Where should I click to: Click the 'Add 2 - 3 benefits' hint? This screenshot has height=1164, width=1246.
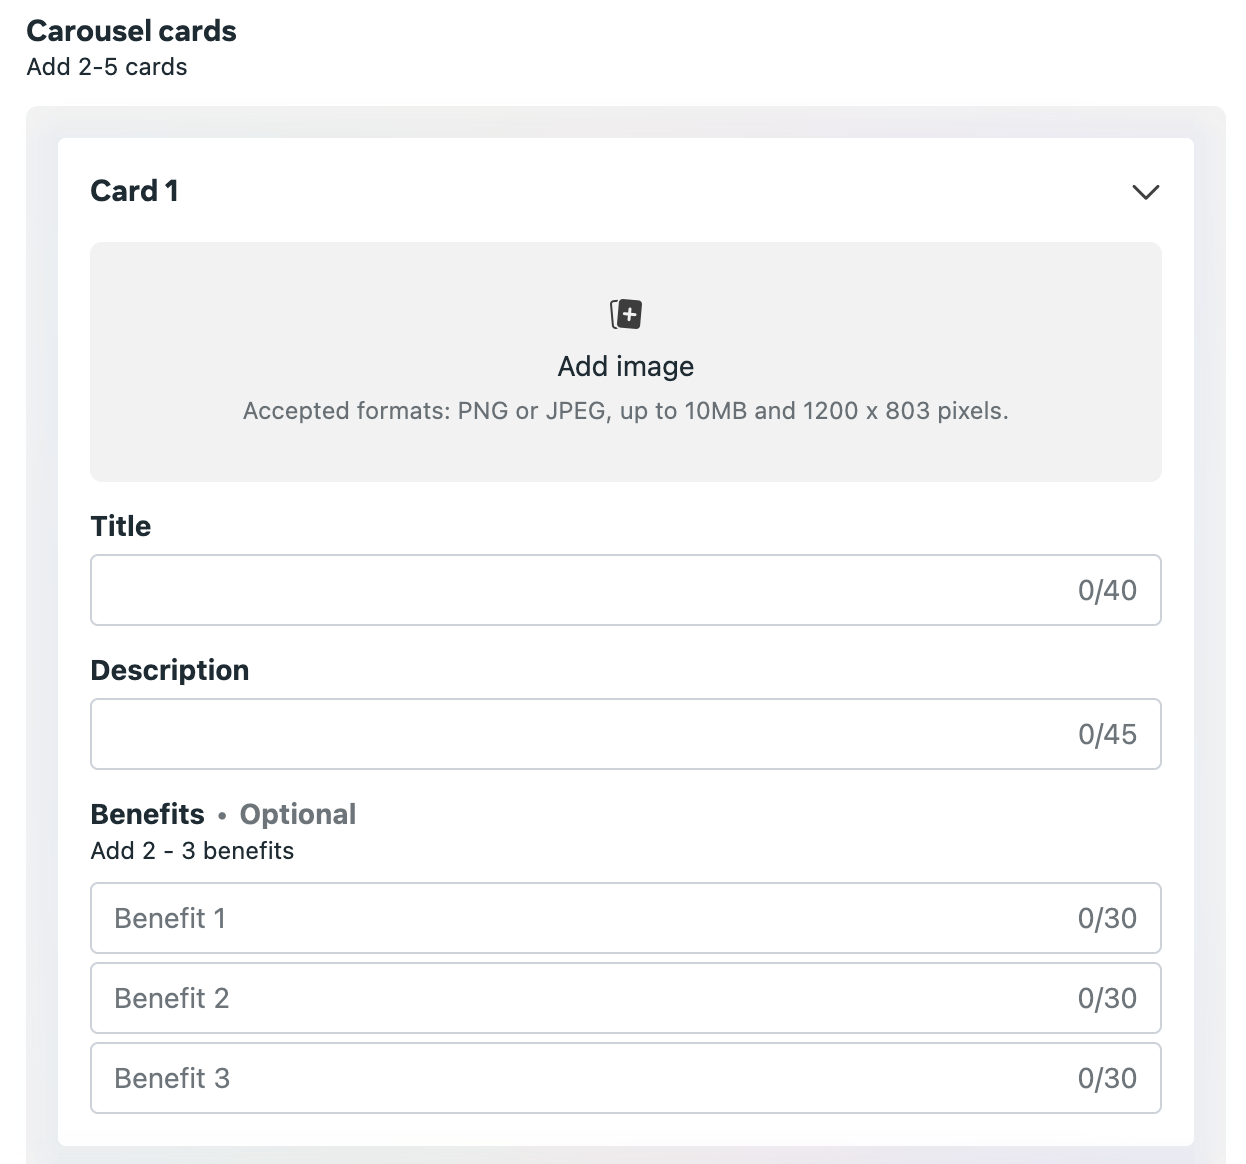192,851
